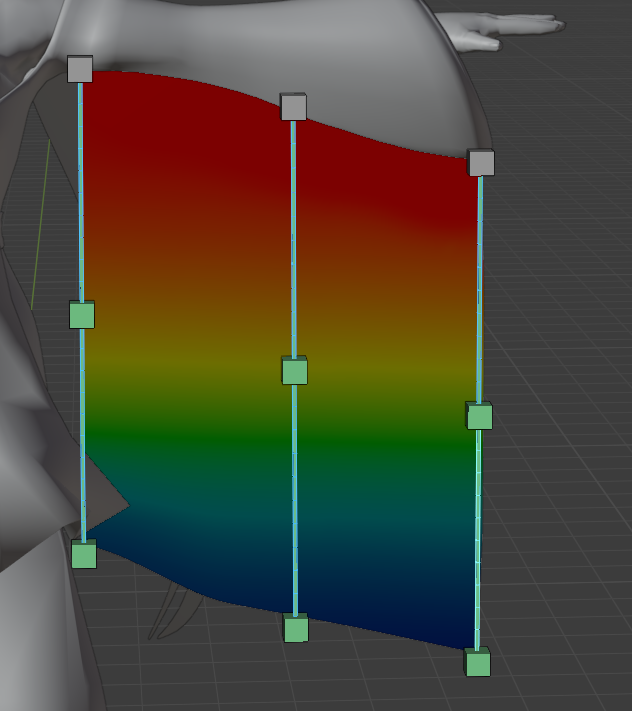Click lower cyan bone segment of right chain

click(x=478, y=539)
